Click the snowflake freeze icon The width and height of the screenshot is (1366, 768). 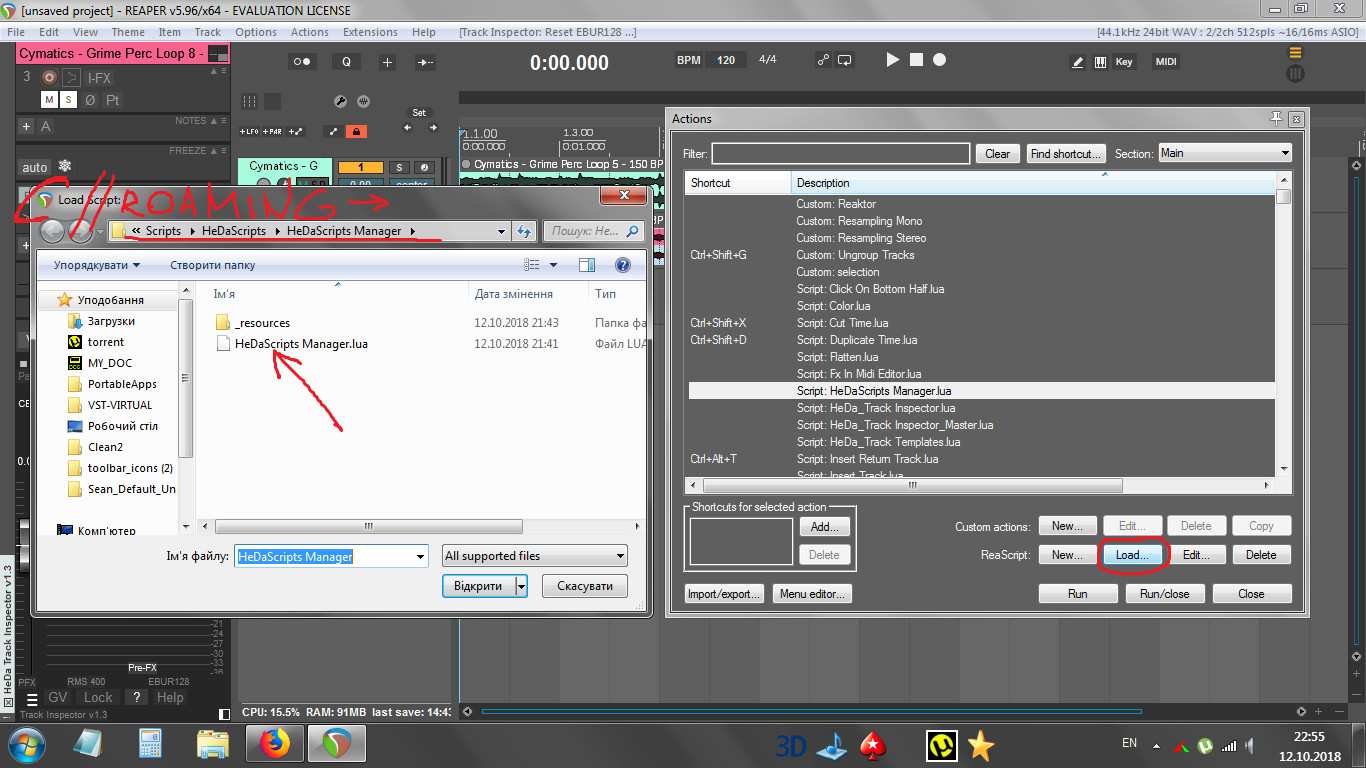pyautogui.click(x=65, y=166)
